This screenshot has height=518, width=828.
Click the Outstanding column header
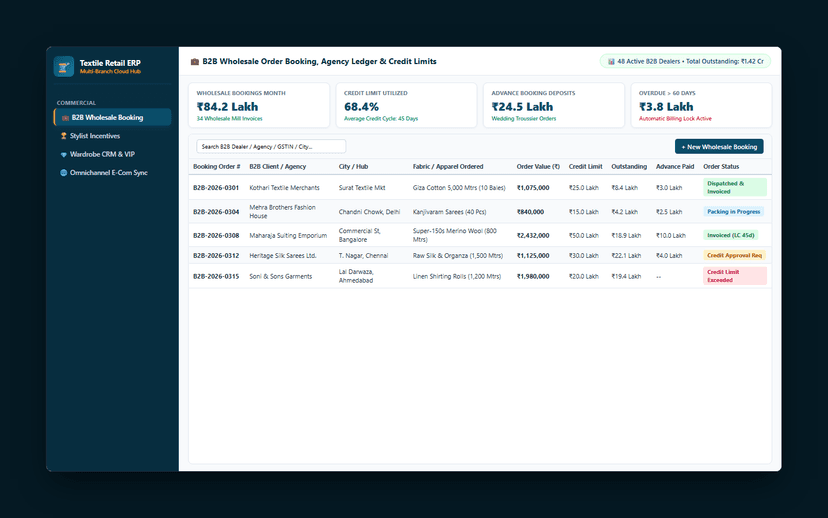click(x=629, y=166)
